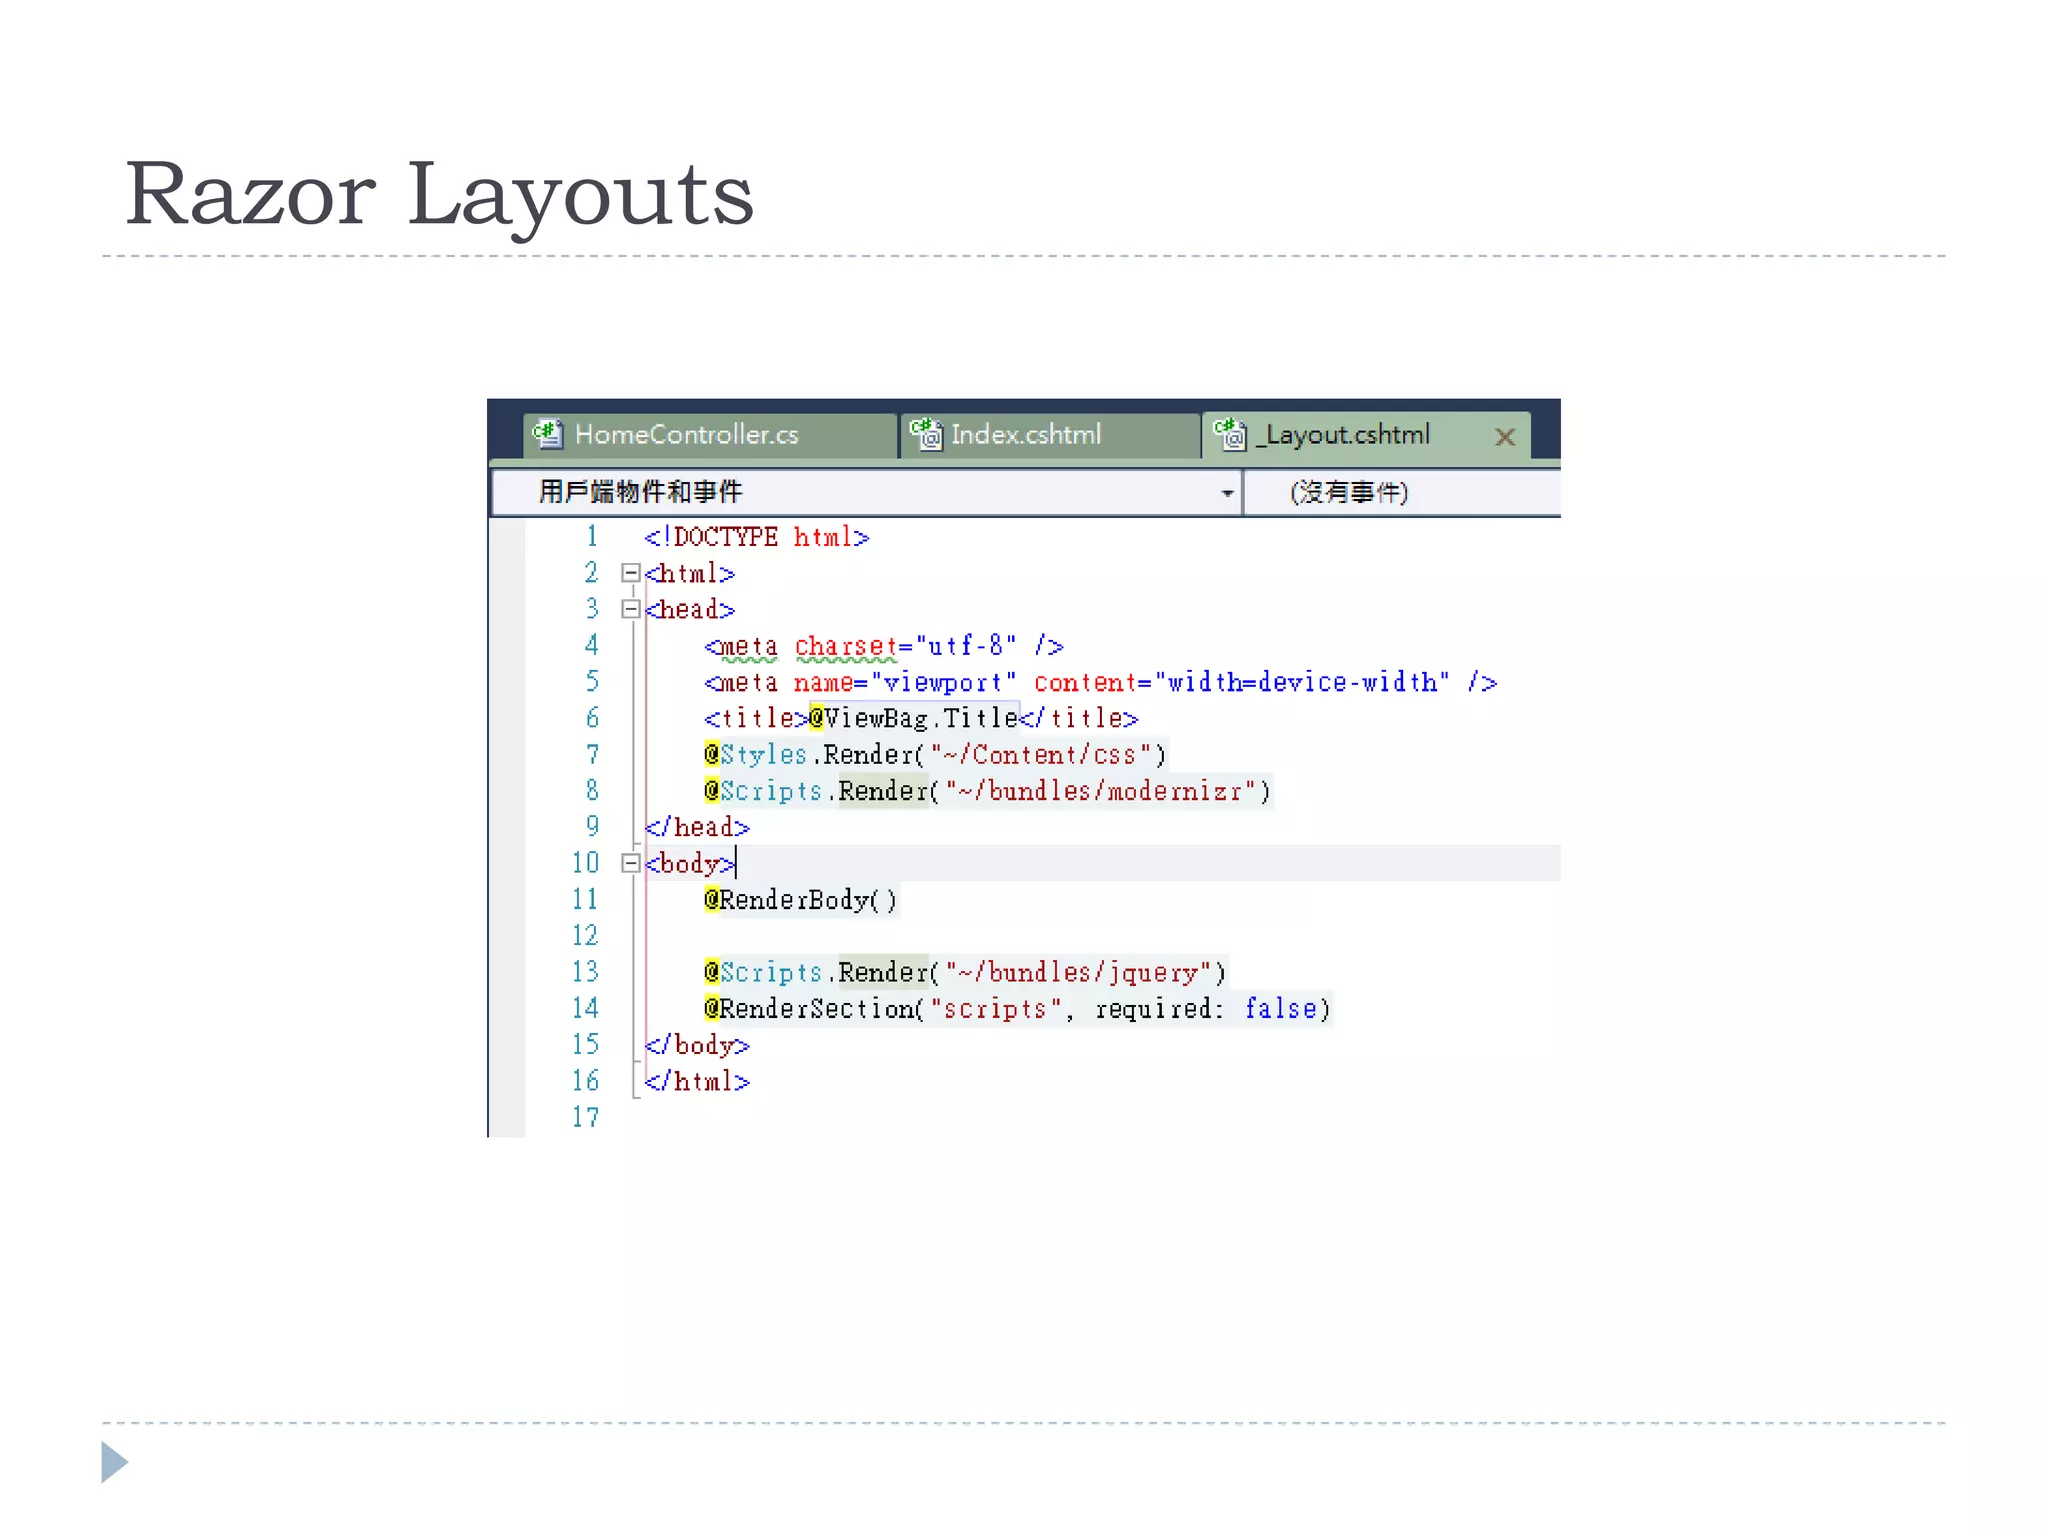Open the (沒有事件) events dropdown
This screenshot has height=1536, width=2048.
(x=1402, y=493)
